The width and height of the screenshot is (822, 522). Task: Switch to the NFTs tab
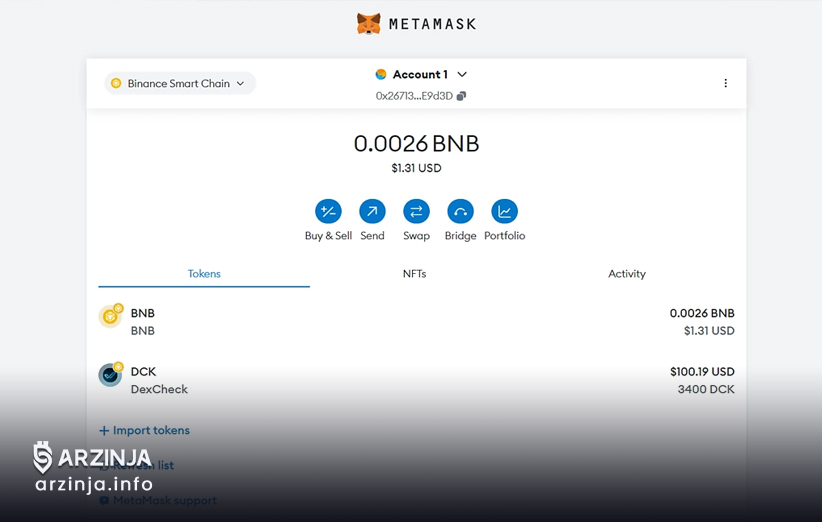[414, 274]
